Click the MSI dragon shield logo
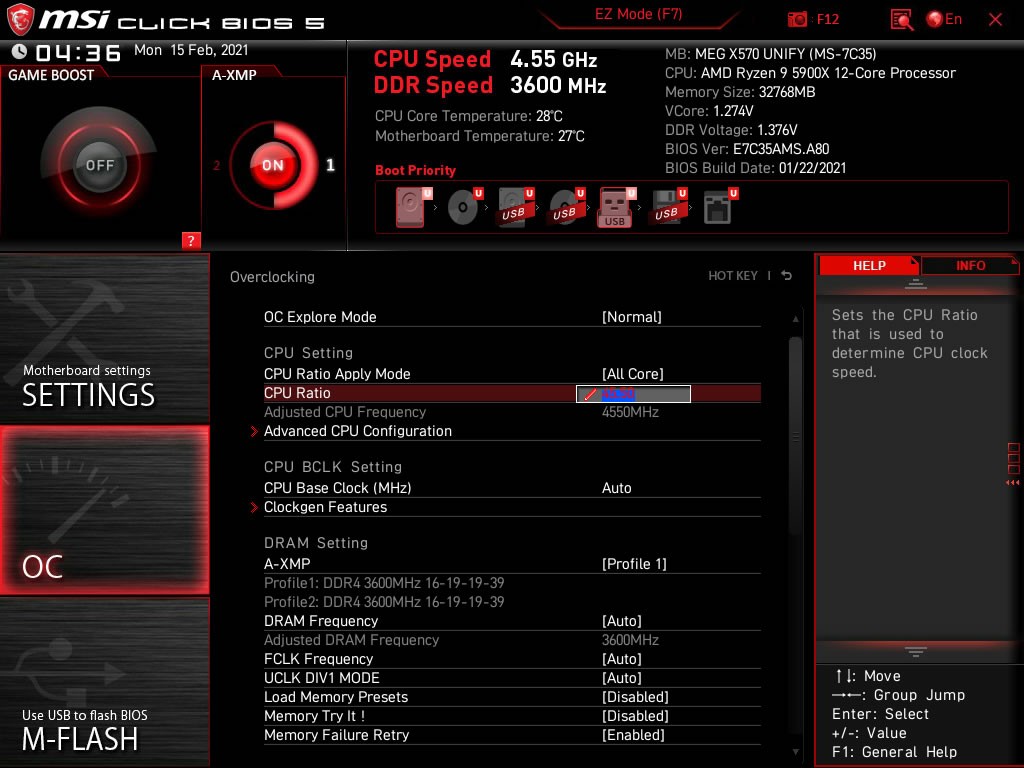The width and height of the screenshot is (1024, 768). 19,19
